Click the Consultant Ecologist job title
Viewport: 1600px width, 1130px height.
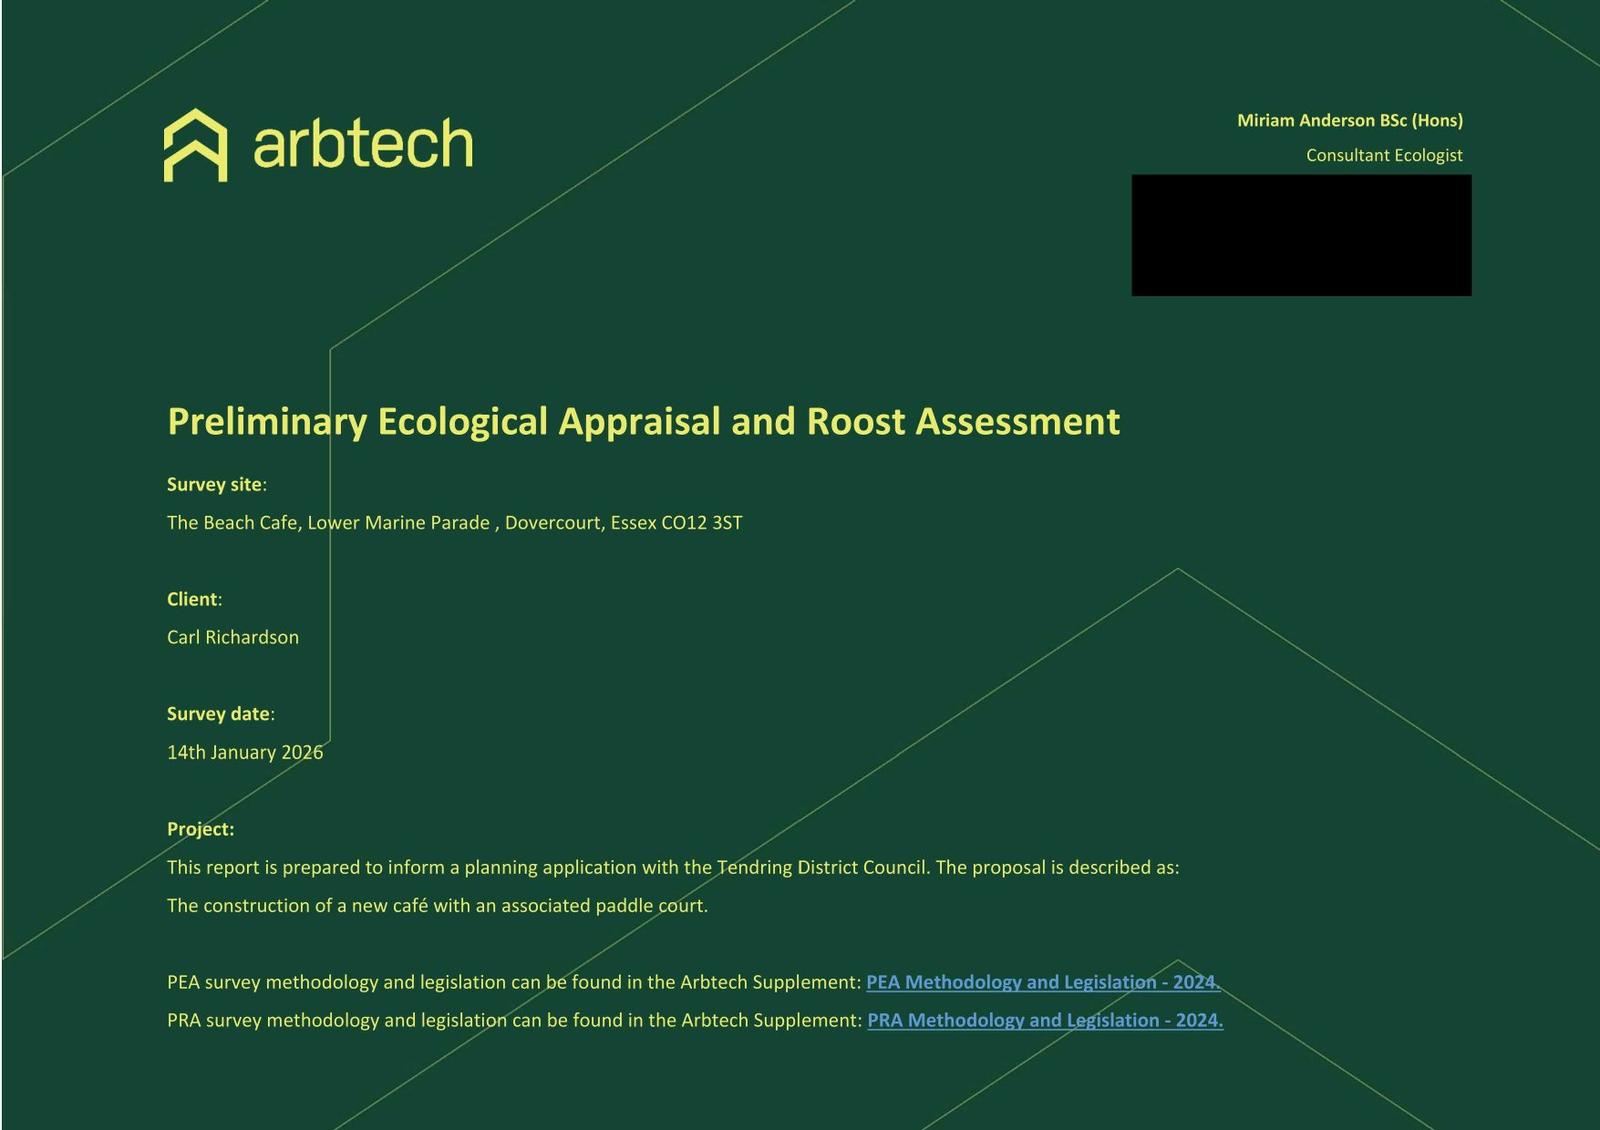coord(1383,155)
